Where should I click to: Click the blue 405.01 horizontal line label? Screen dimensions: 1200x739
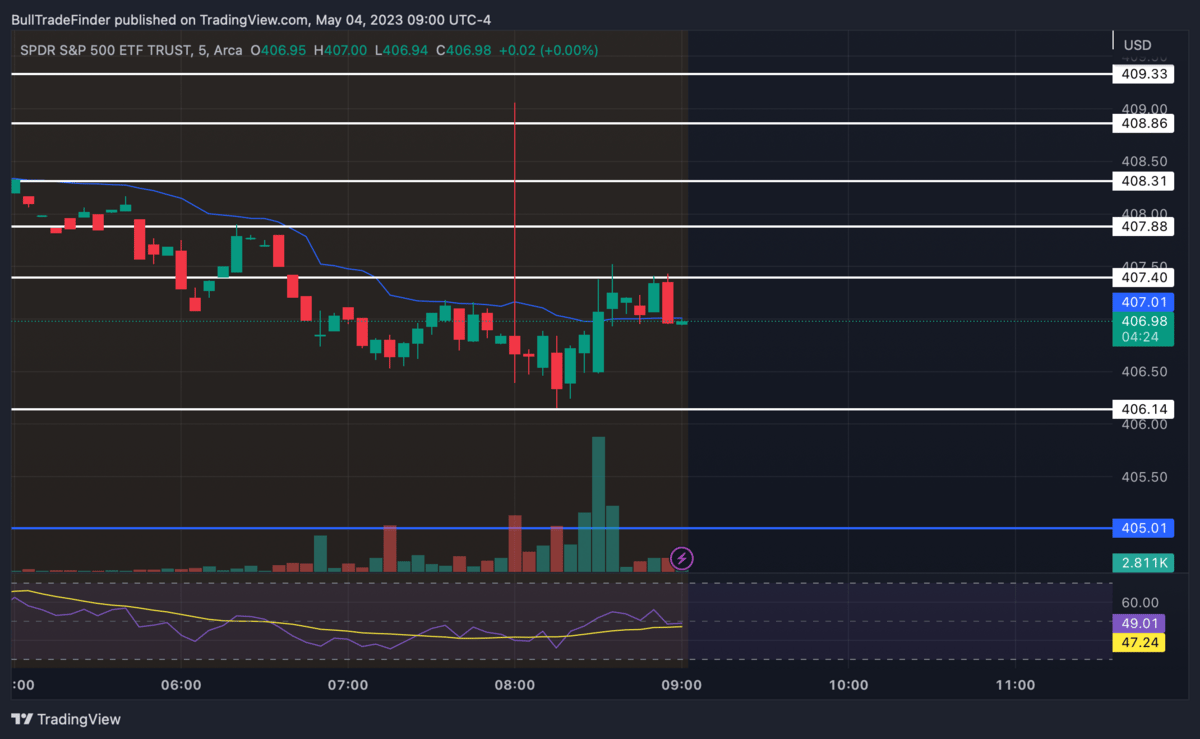point(1143,528)
